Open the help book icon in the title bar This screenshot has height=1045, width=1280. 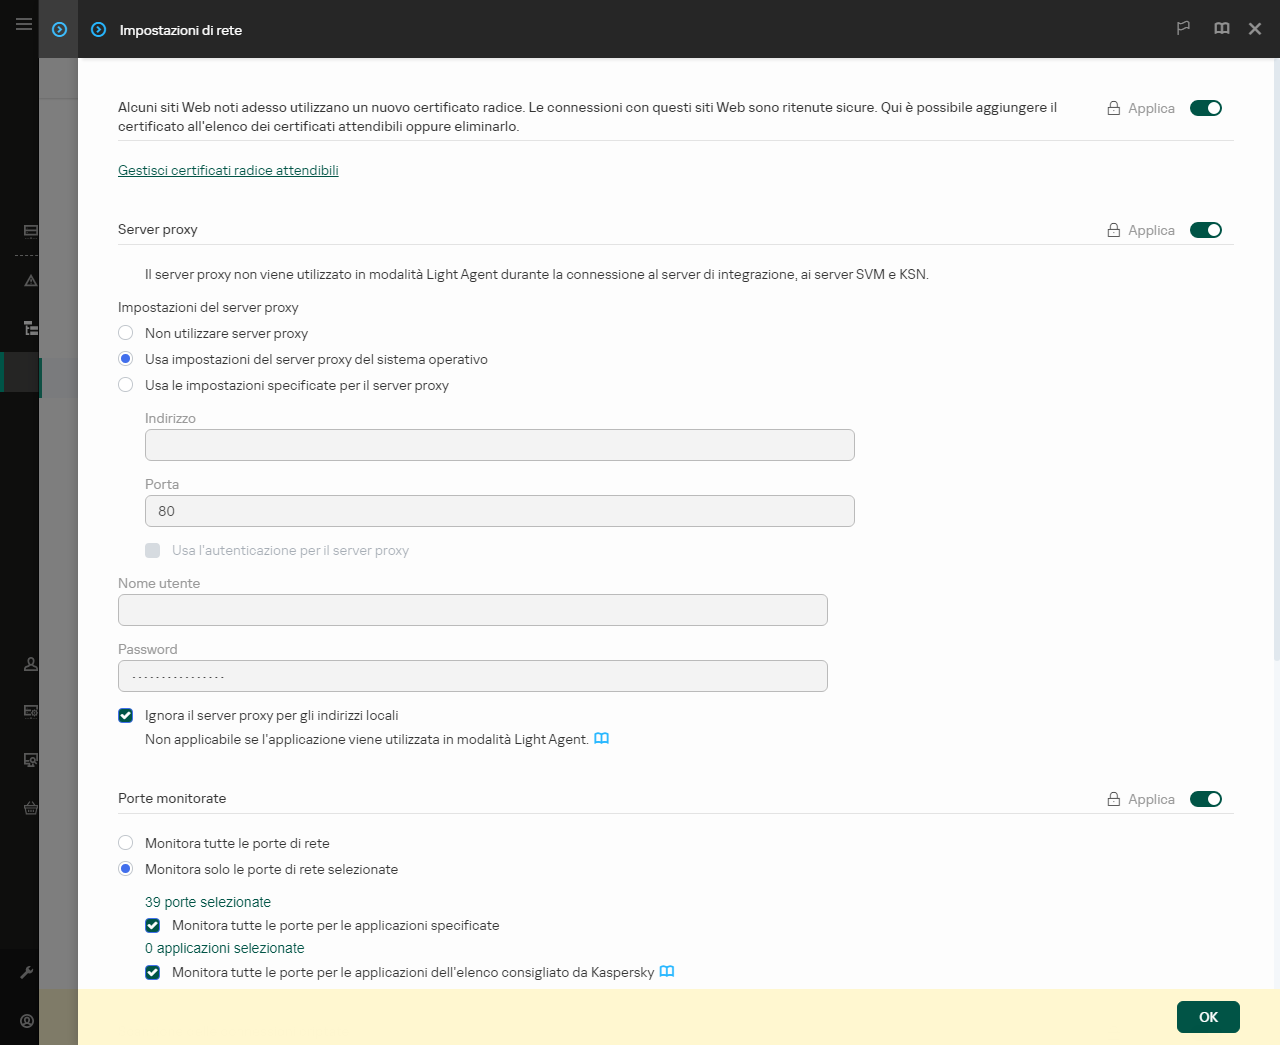tap(1221, 28)
